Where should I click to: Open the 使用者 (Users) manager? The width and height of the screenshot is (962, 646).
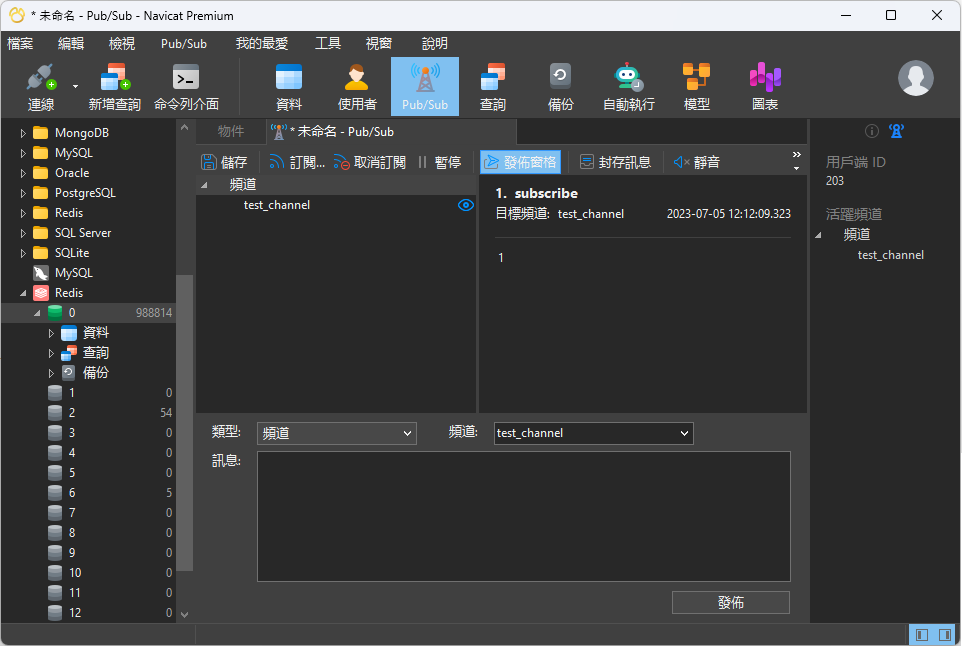pos(357,85)
